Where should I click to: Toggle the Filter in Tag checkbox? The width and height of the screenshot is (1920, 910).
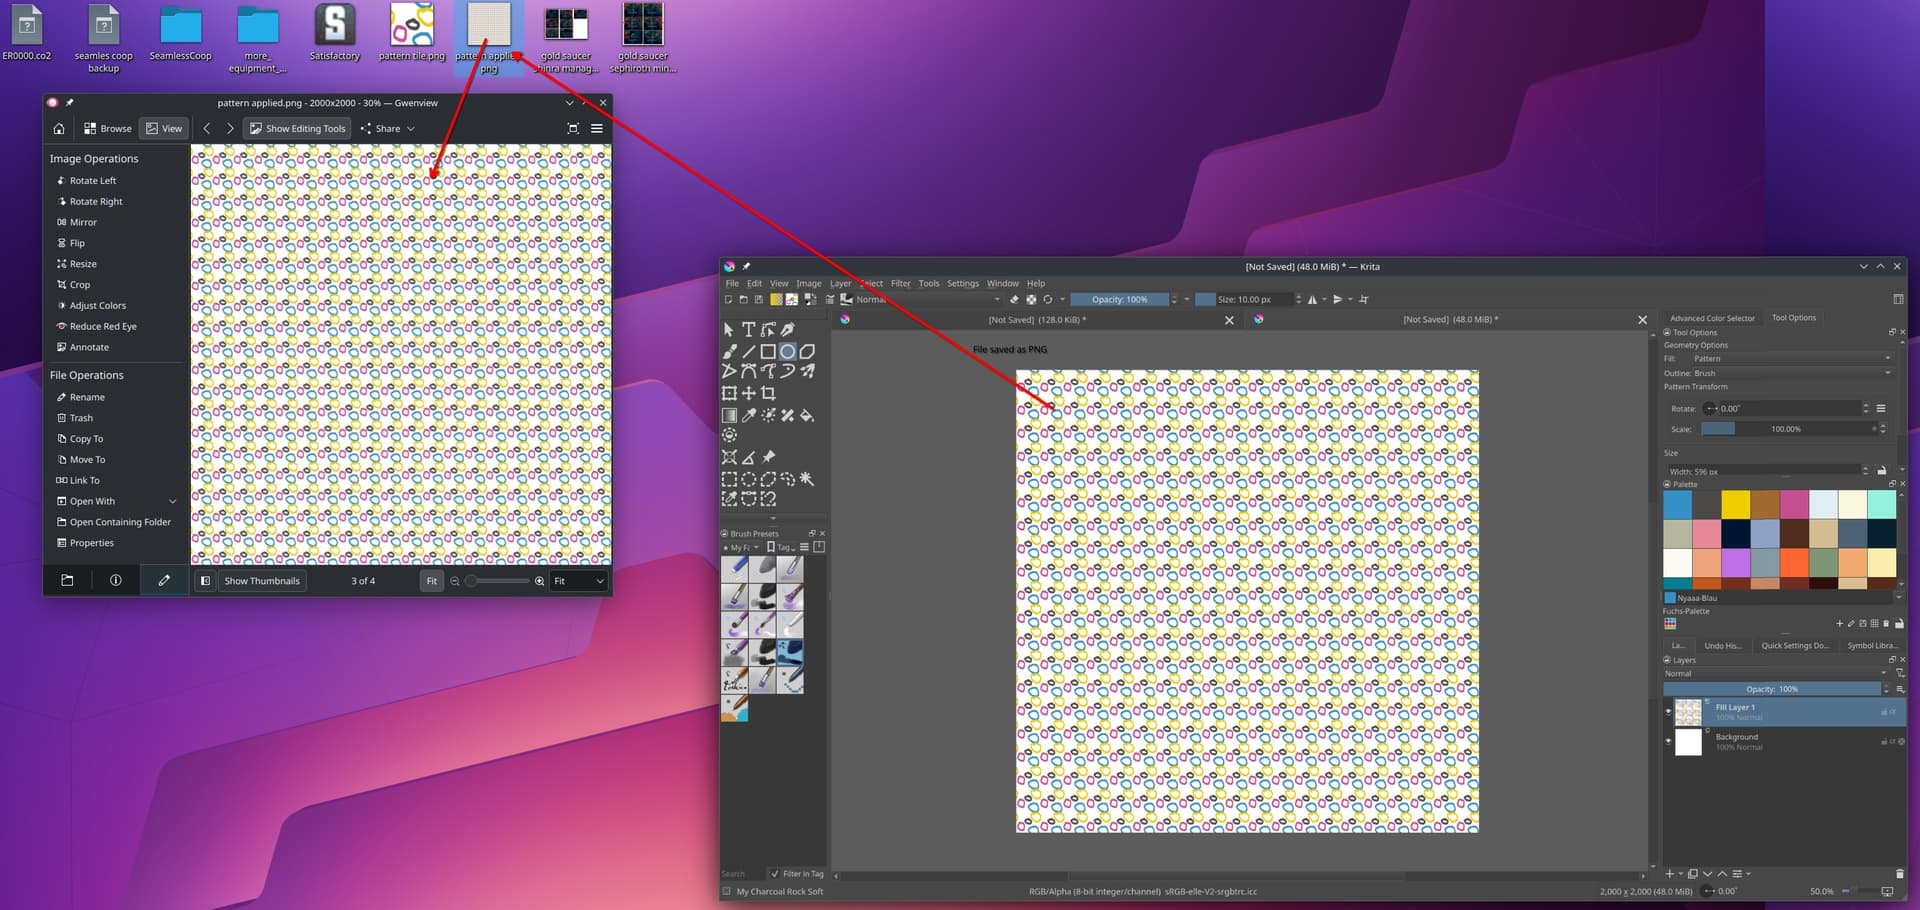point(775,874)
